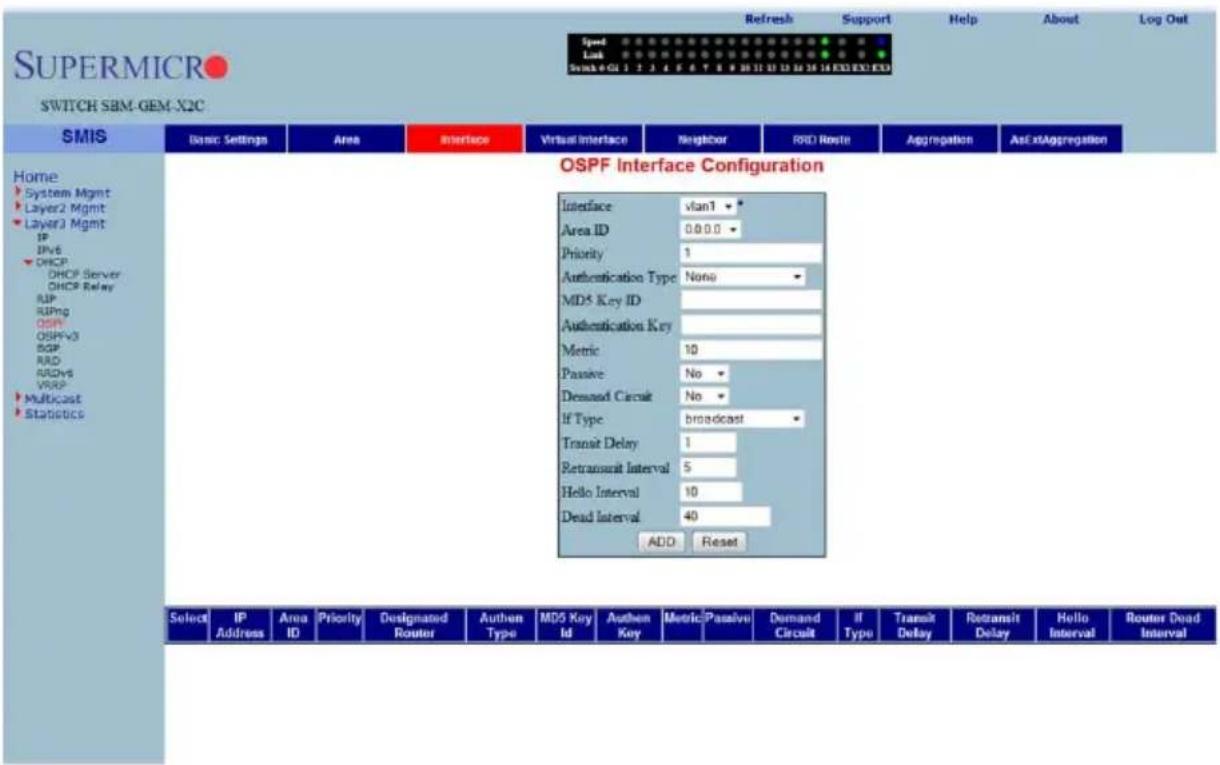Open the Passive dropdown
Image resolution: width=1220 pixels, height=765 pixels.
point(704,372)
